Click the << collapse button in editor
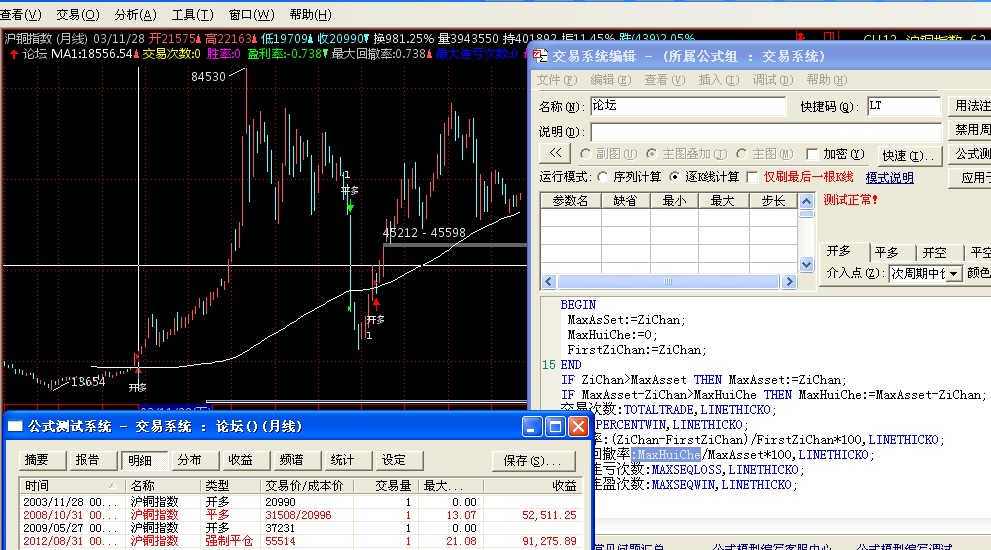This screenshot has height=550, width=991. coord(554,154)
